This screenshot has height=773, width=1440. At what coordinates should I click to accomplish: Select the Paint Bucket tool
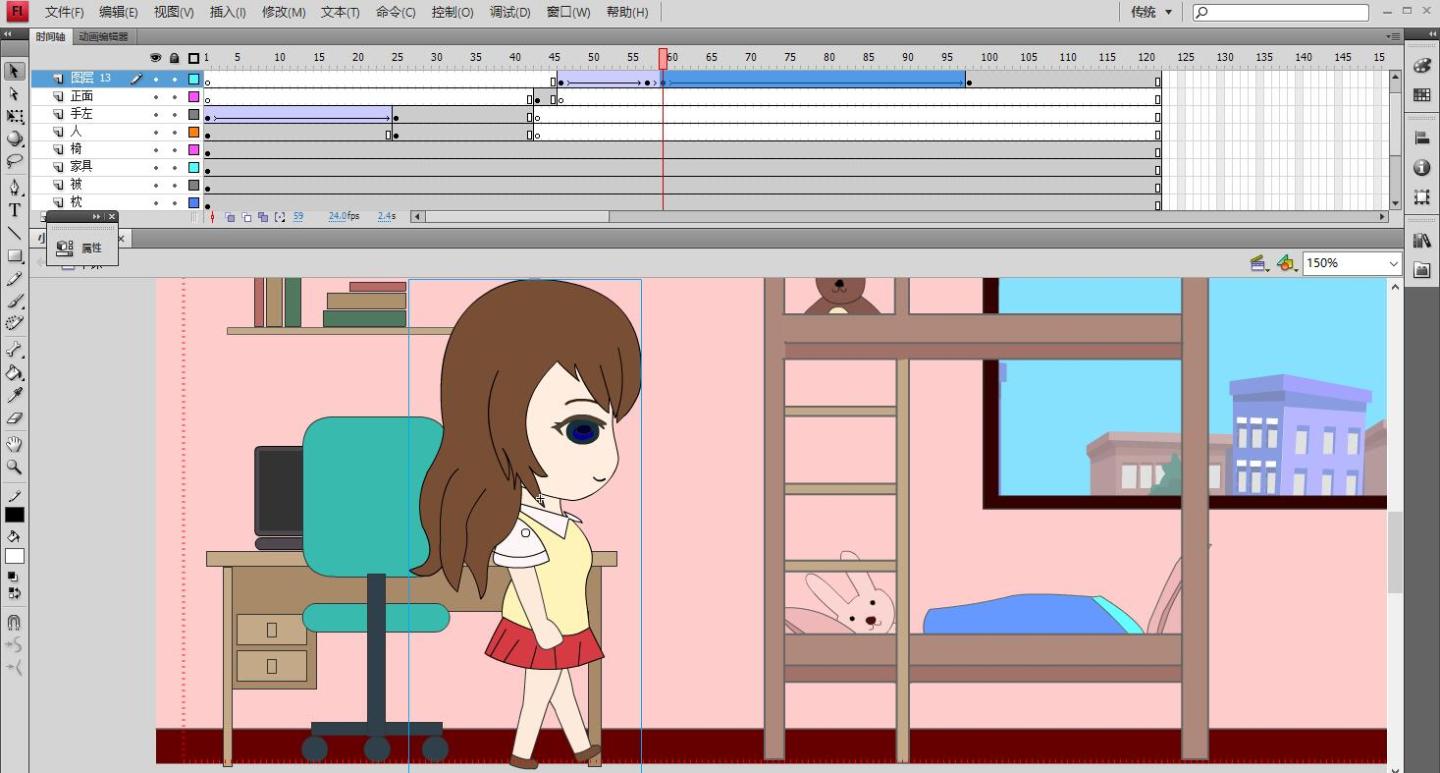tap(14, 373)
